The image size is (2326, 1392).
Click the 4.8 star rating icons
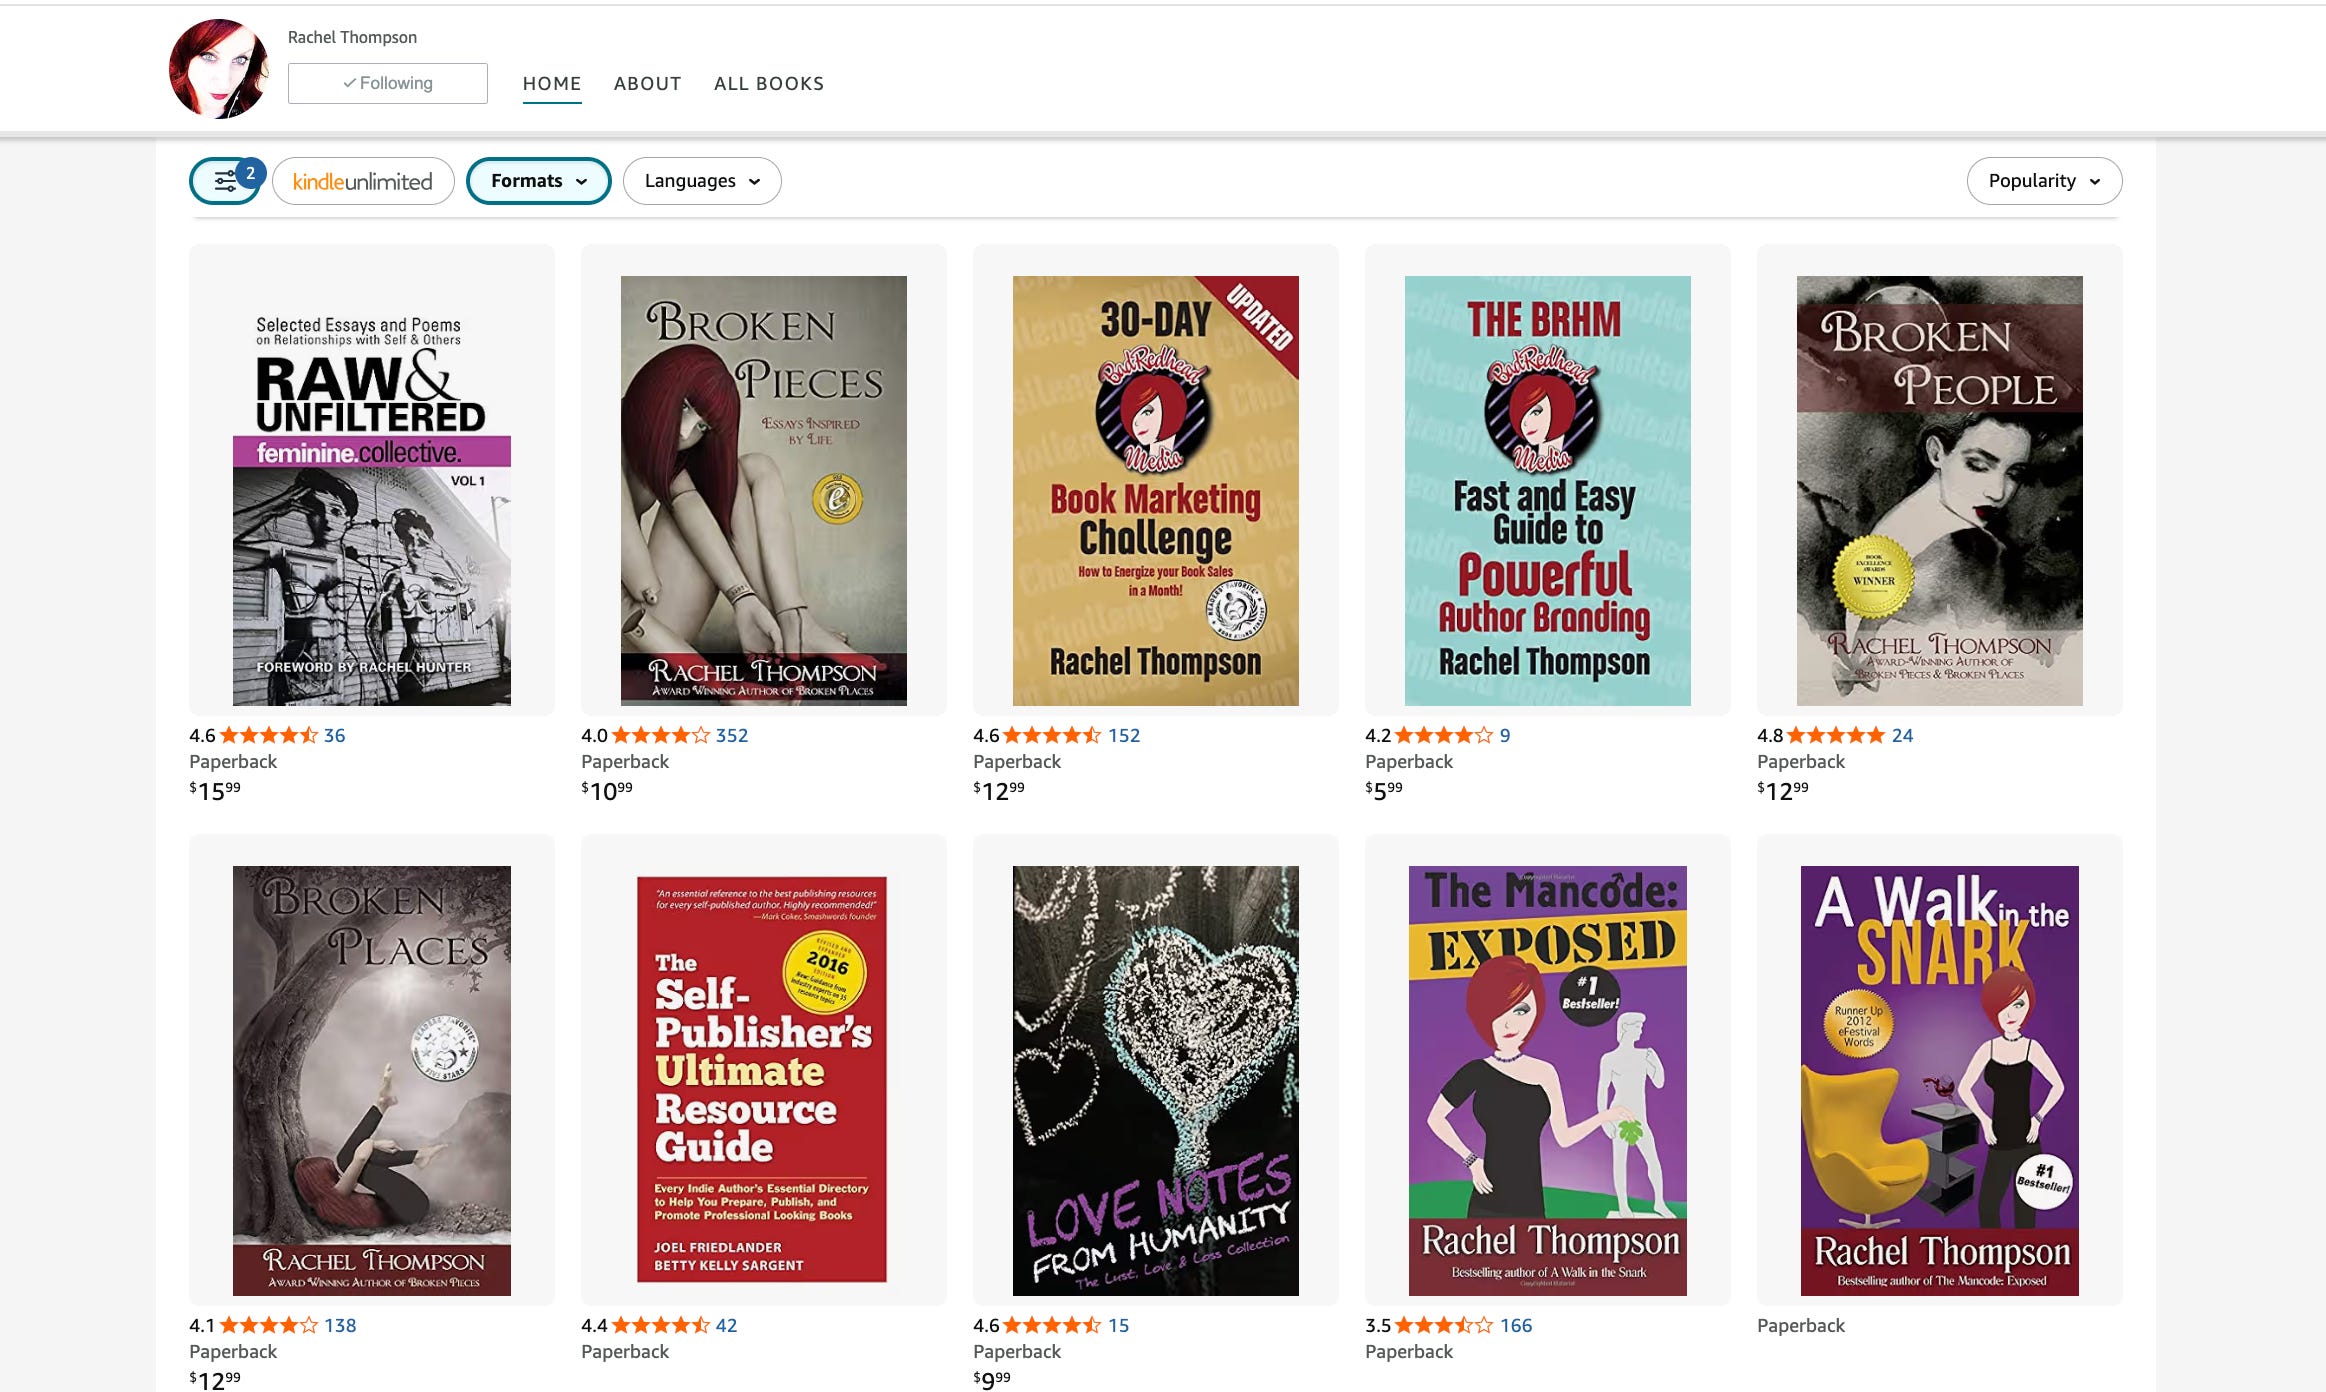(x=1837, y=735)
